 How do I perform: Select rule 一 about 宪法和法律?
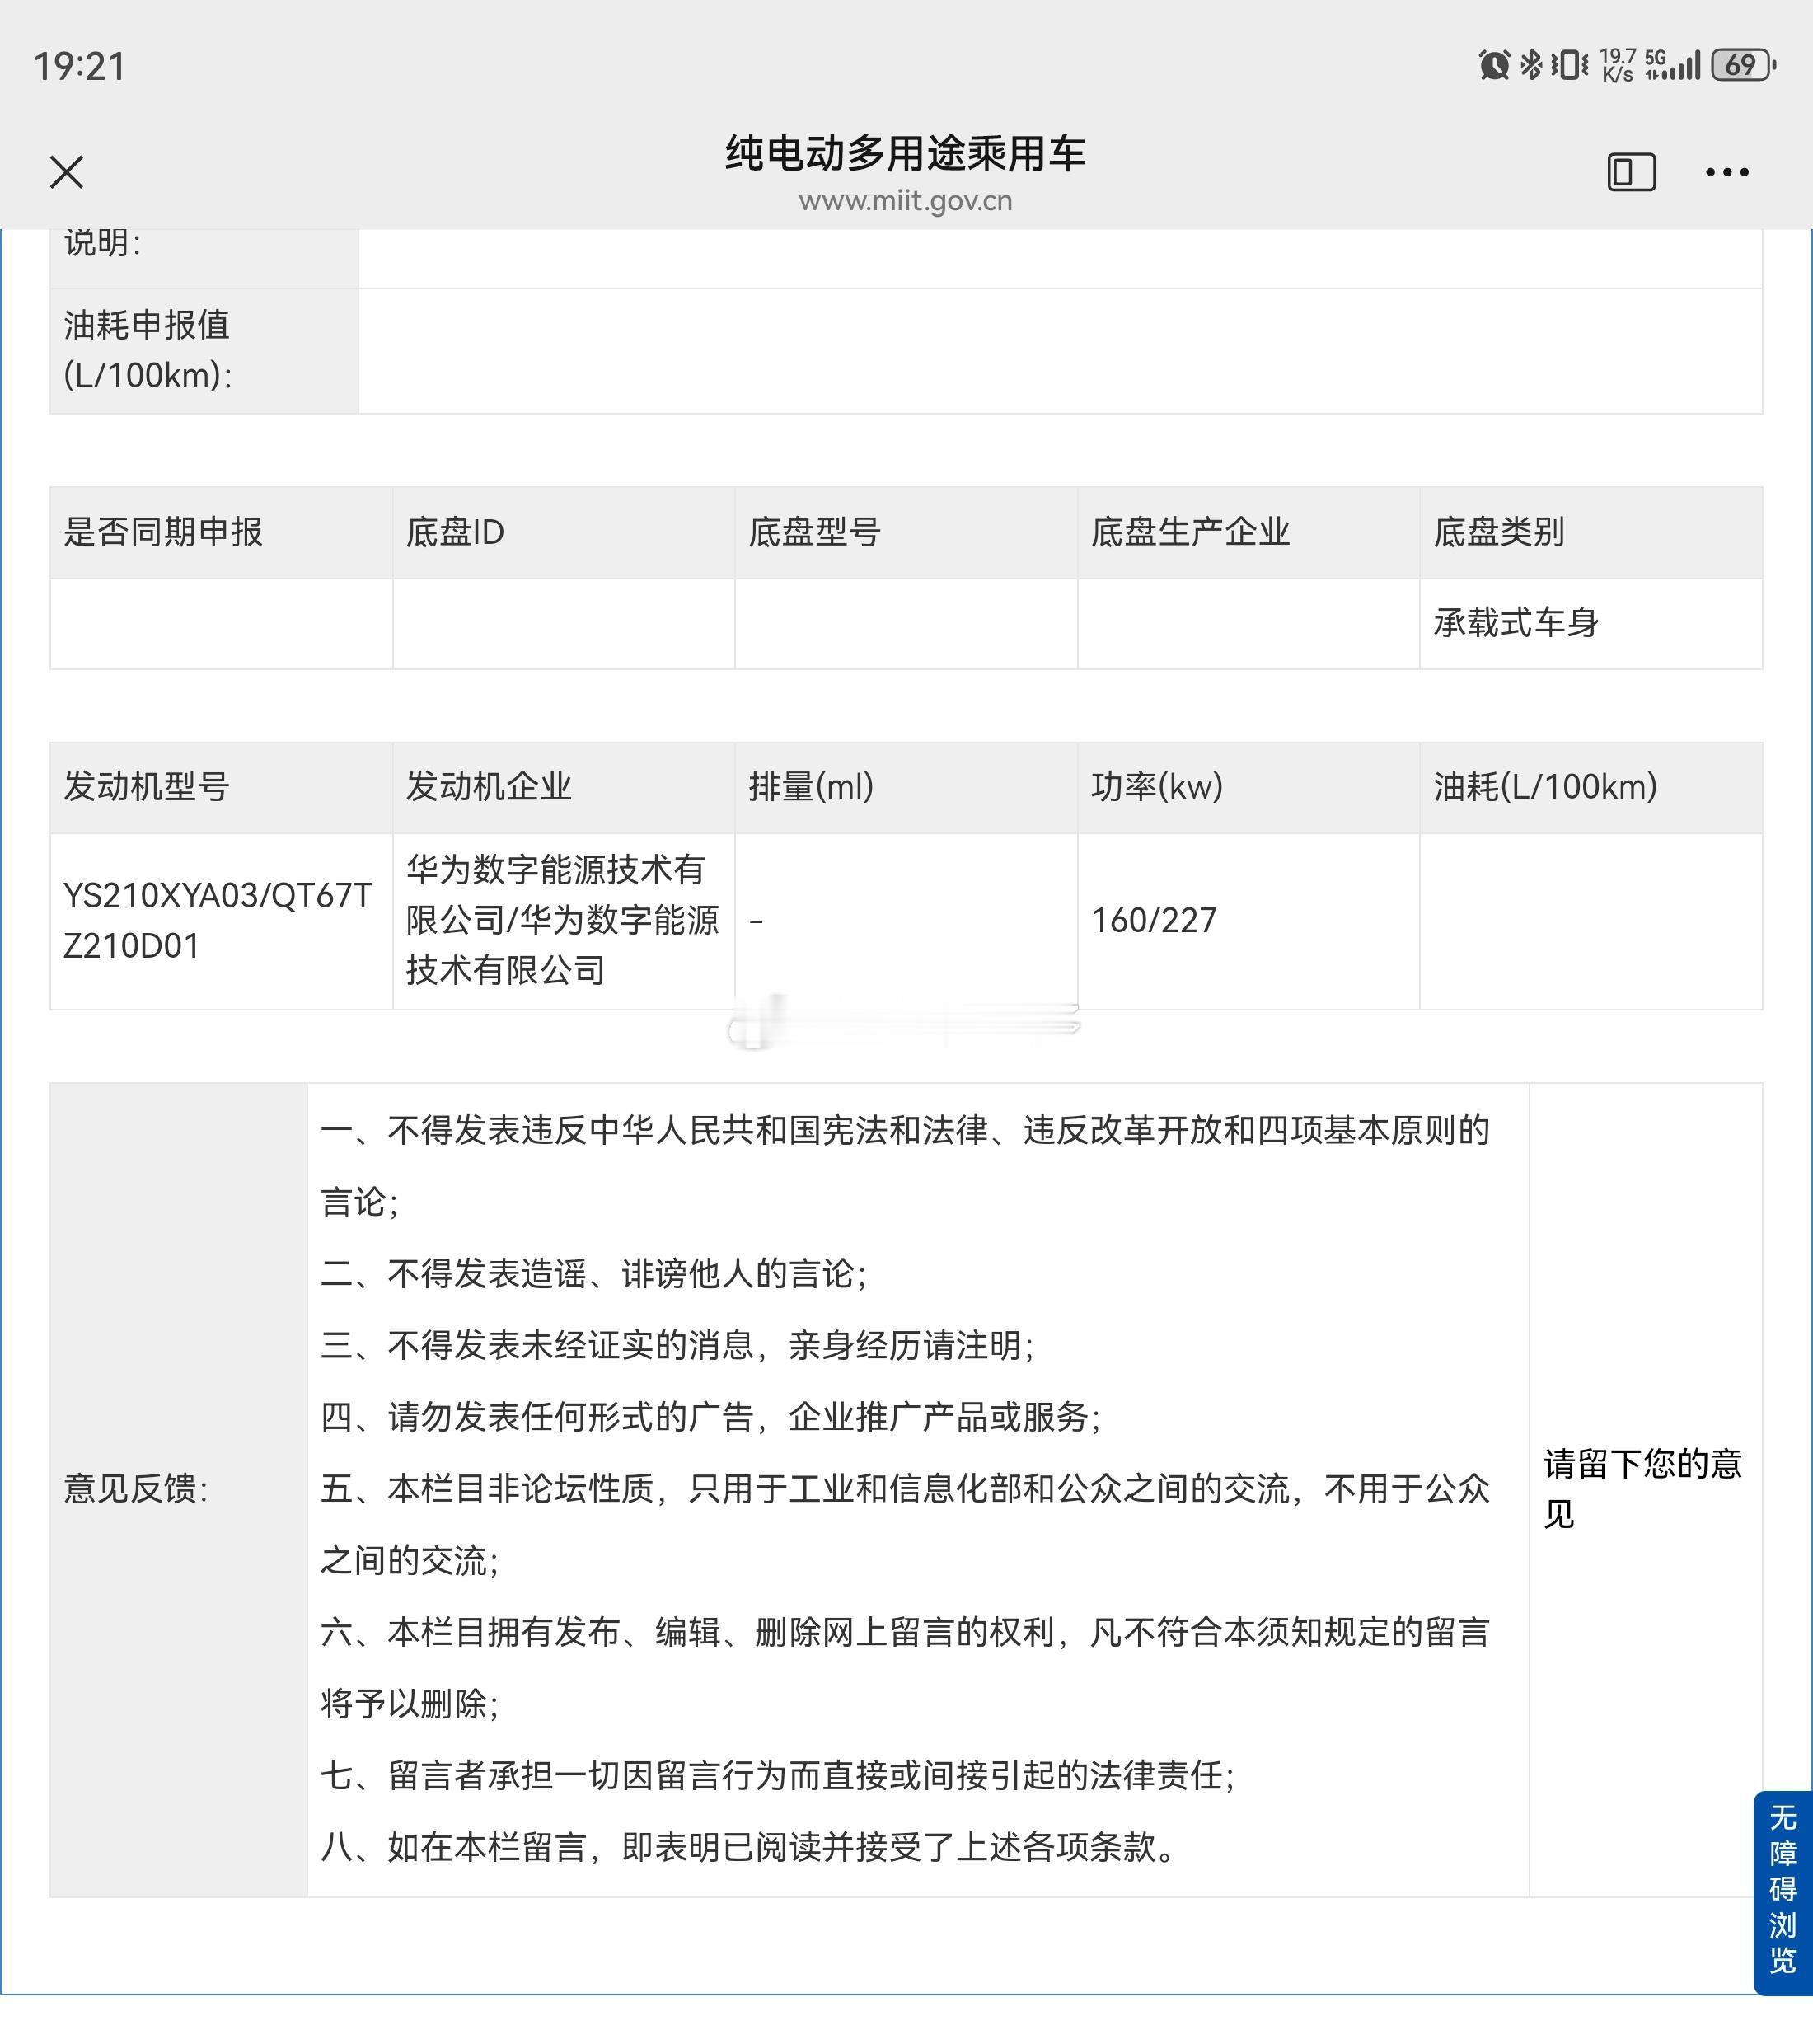click(906, 1165)
